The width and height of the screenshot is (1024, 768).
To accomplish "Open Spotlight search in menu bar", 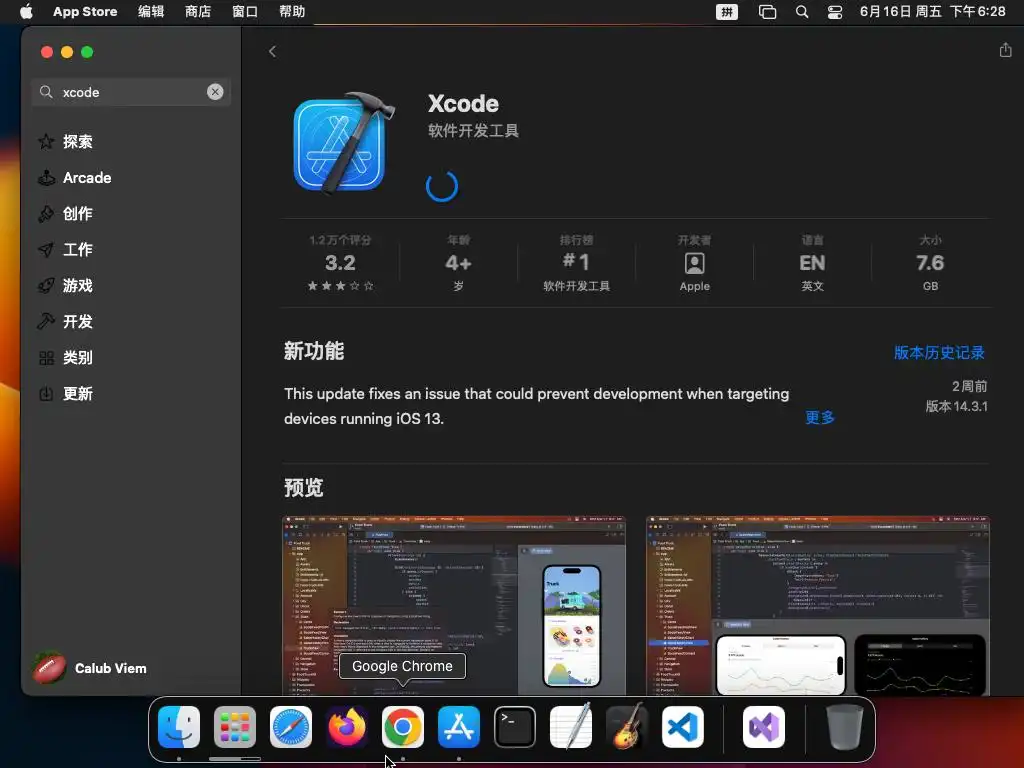I will pyautogui.click(x=802, y=12).
